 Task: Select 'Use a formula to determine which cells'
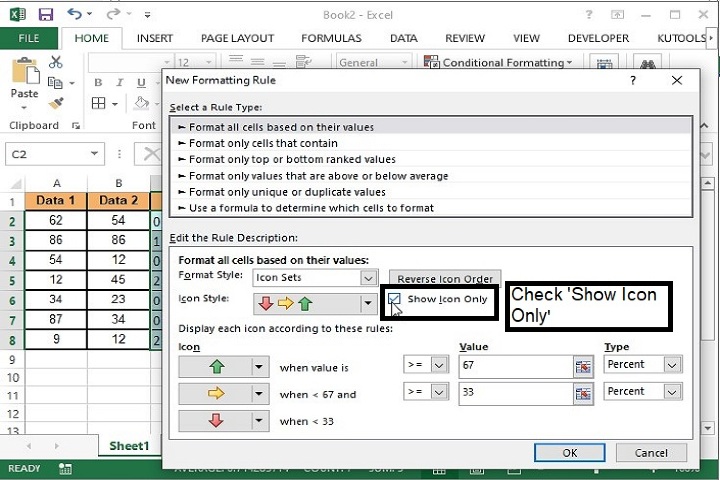pyautogui.click(x=431, y=208)
